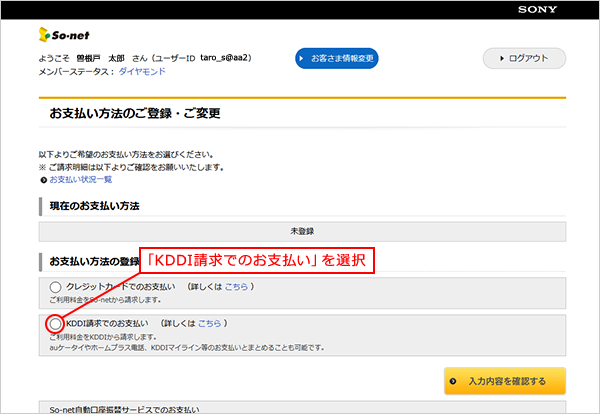Click the 未登録 current payment field

coord(301,230)
